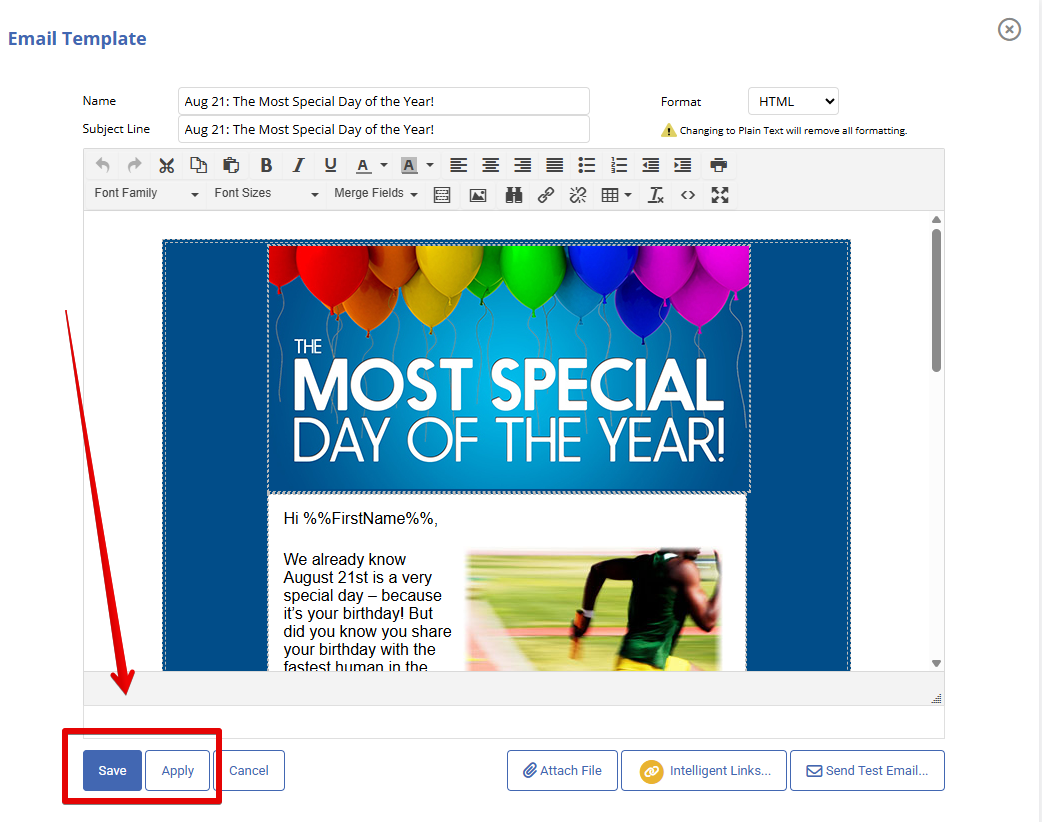Enable center alignment
Screen dimensions: 1042x822
point(490,165)
